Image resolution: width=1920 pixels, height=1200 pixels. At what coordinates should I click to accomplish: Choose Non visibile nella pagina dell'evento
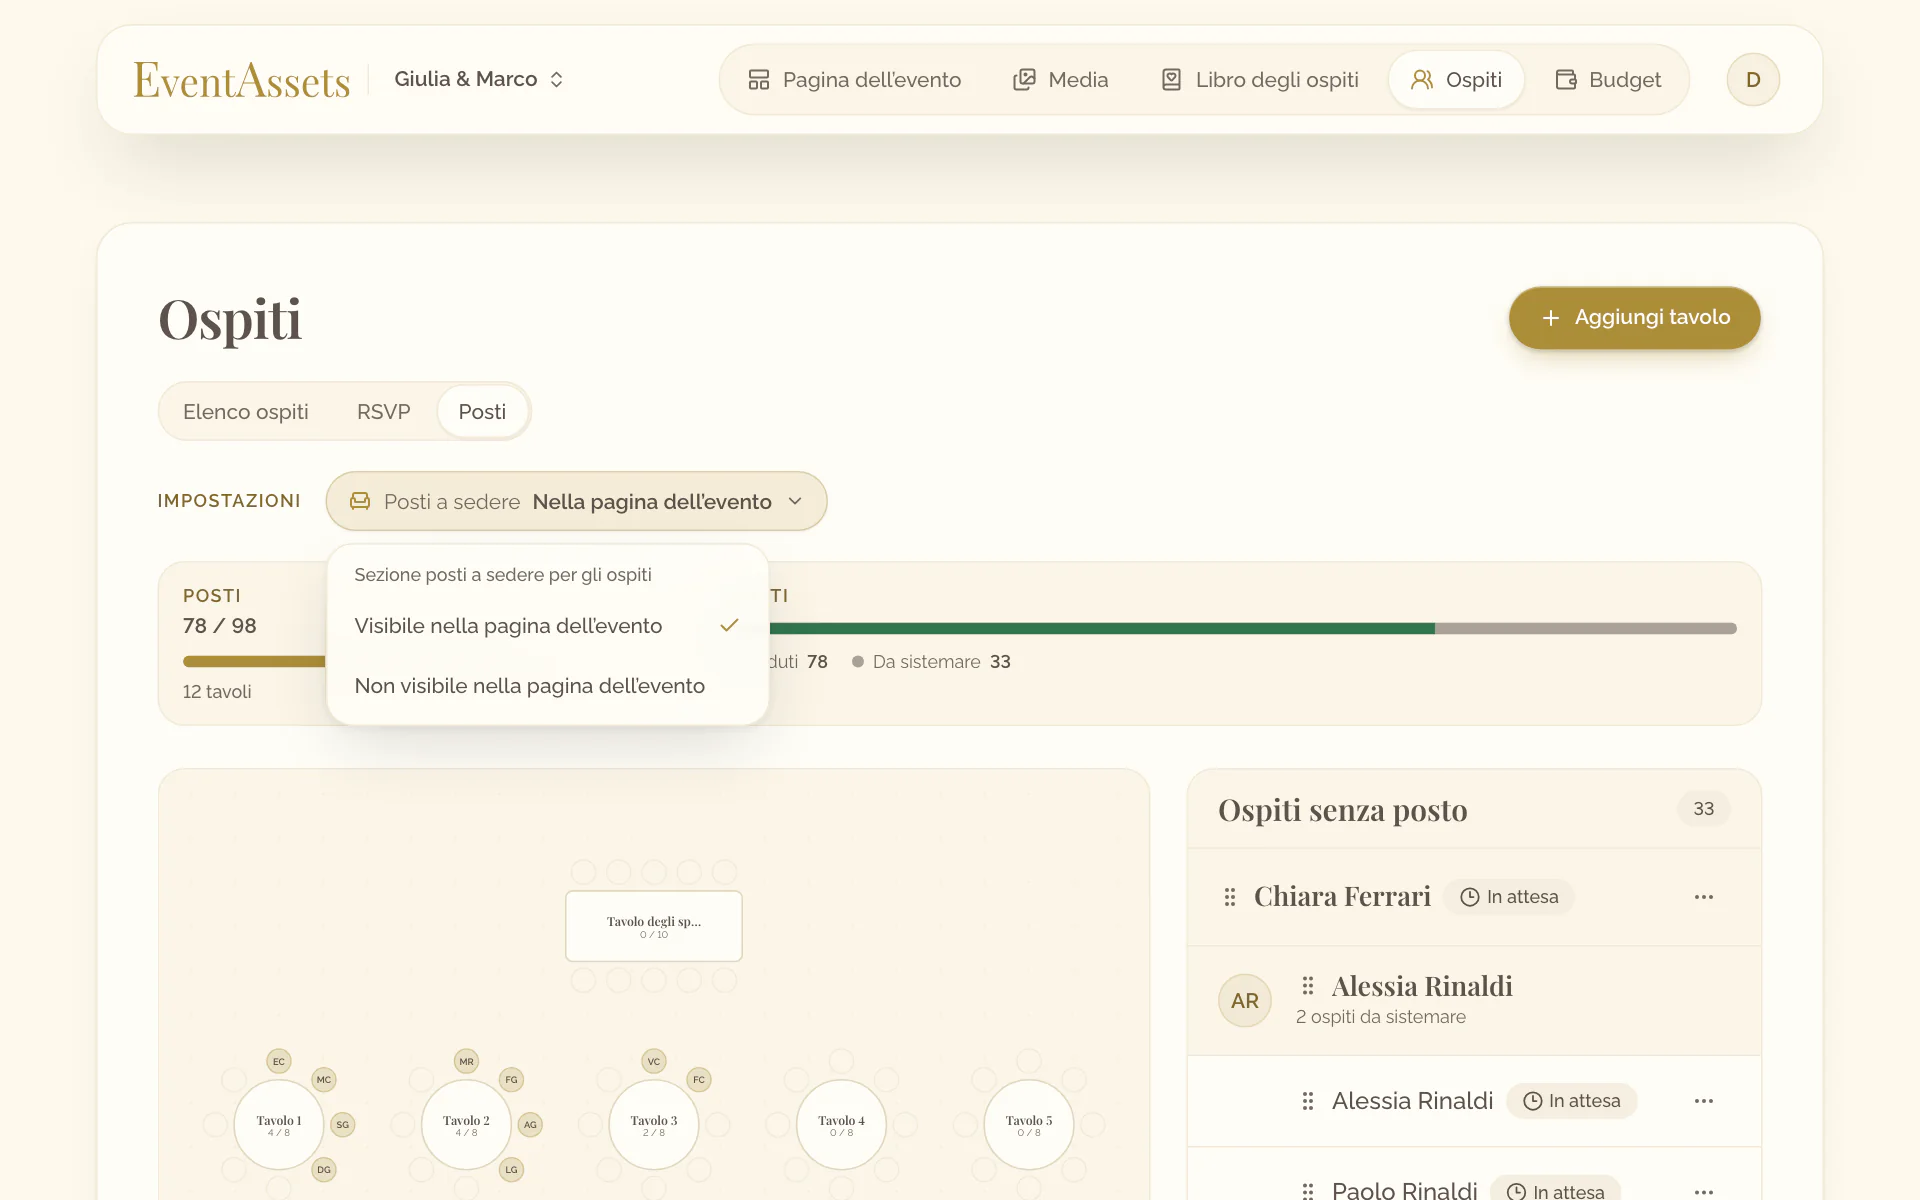(x=547, y=686)
